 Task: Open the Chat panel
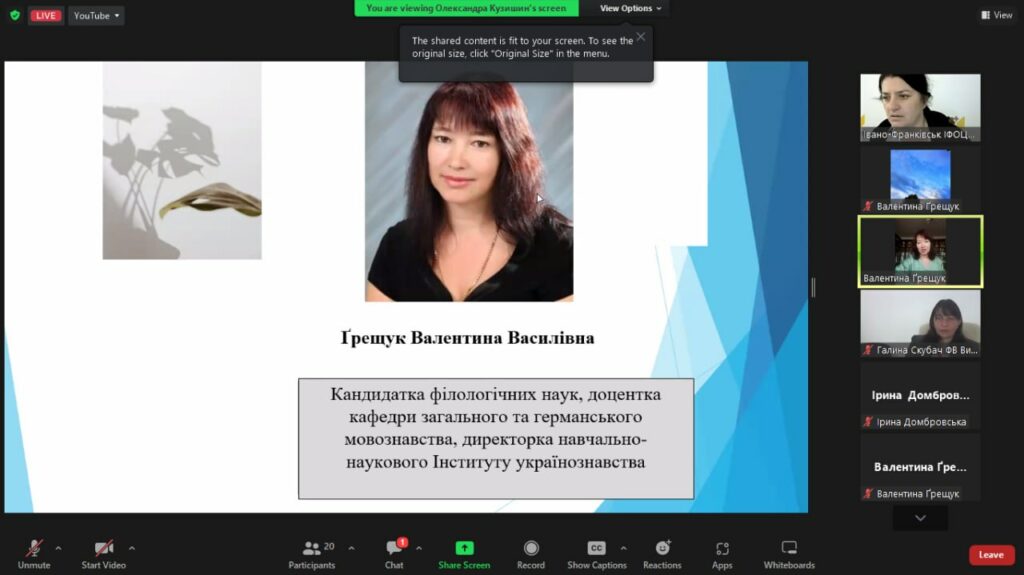394,553
